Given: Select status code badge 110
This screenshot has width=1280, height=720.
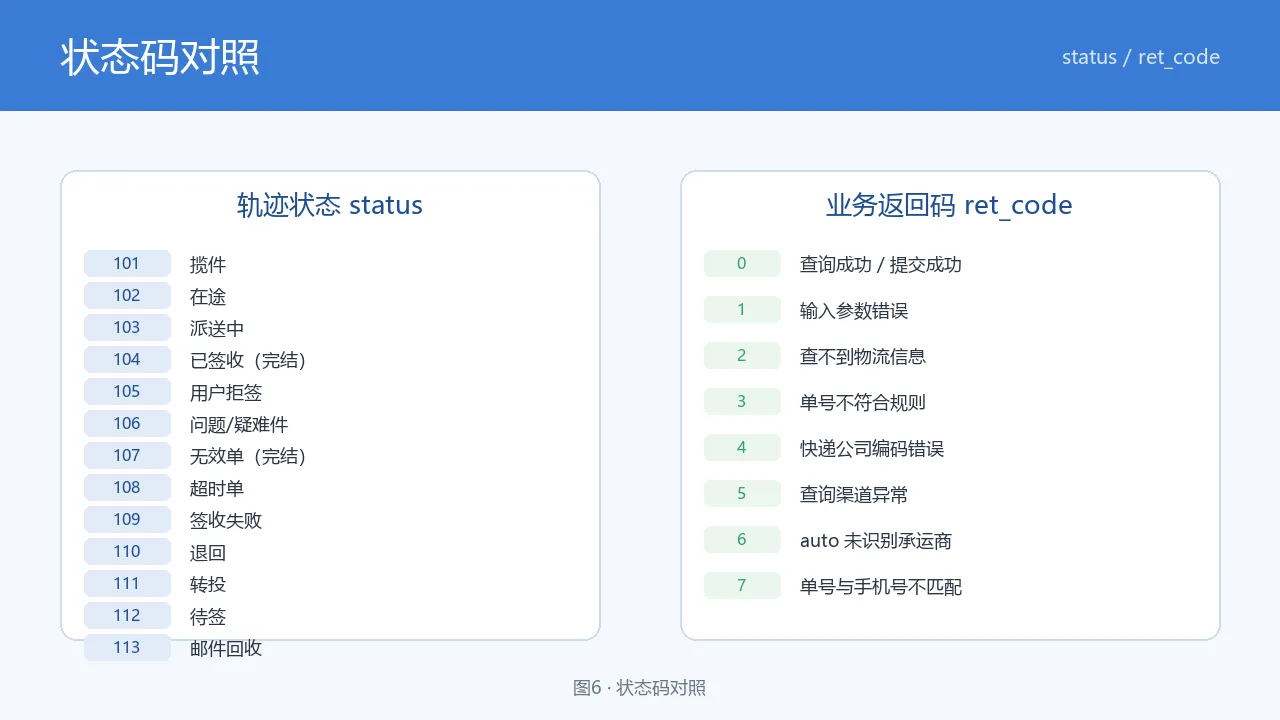Looking at the screenshot, I should click(x=127, y=552).
